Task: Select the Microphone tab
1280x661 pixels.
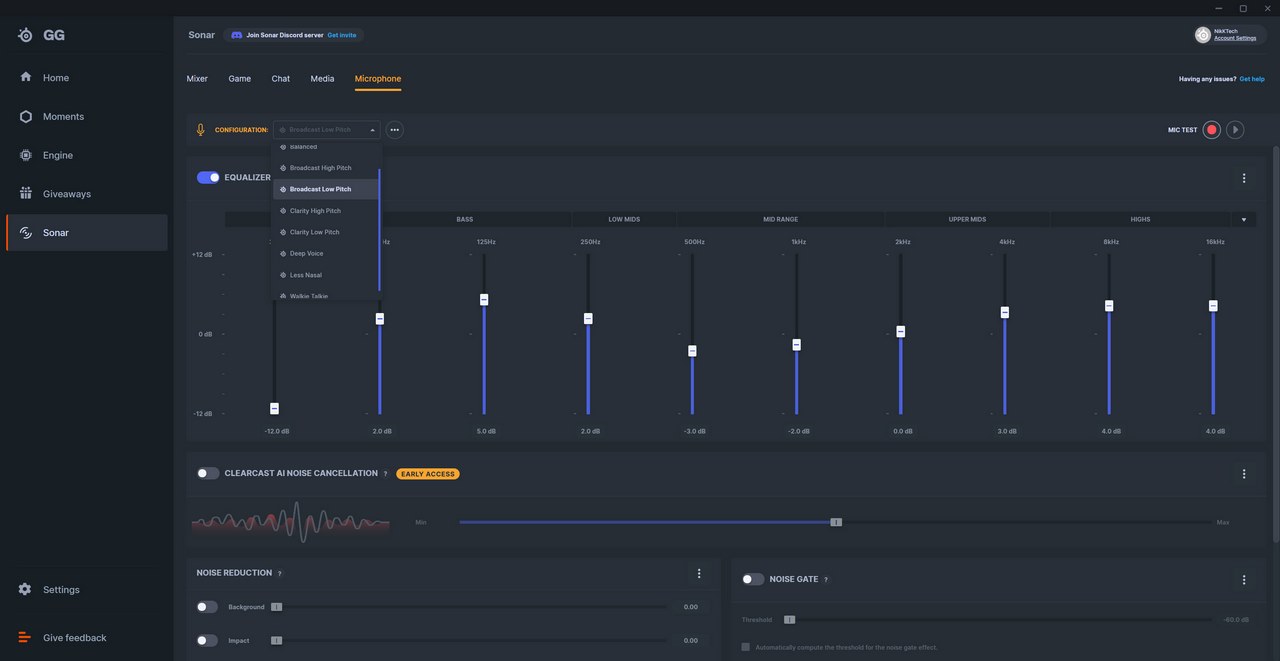Action: point(378,79)
